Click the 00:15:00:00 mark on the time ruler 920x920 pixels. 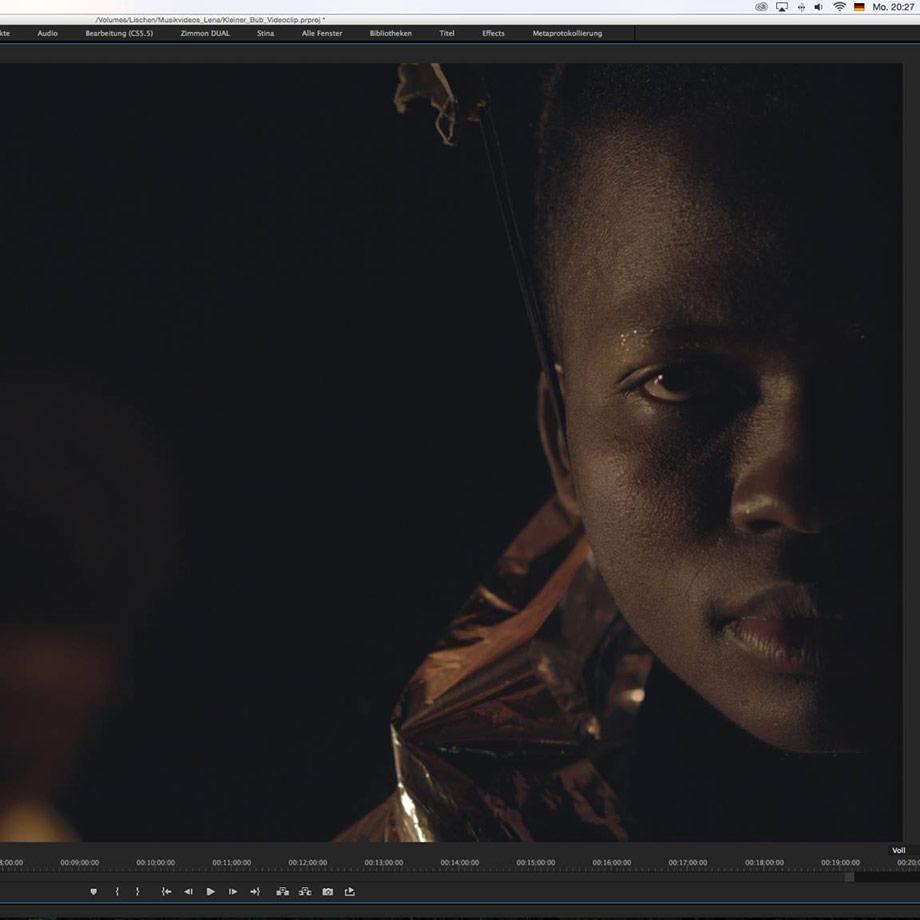pyautogui.click(x=536, y=862)
